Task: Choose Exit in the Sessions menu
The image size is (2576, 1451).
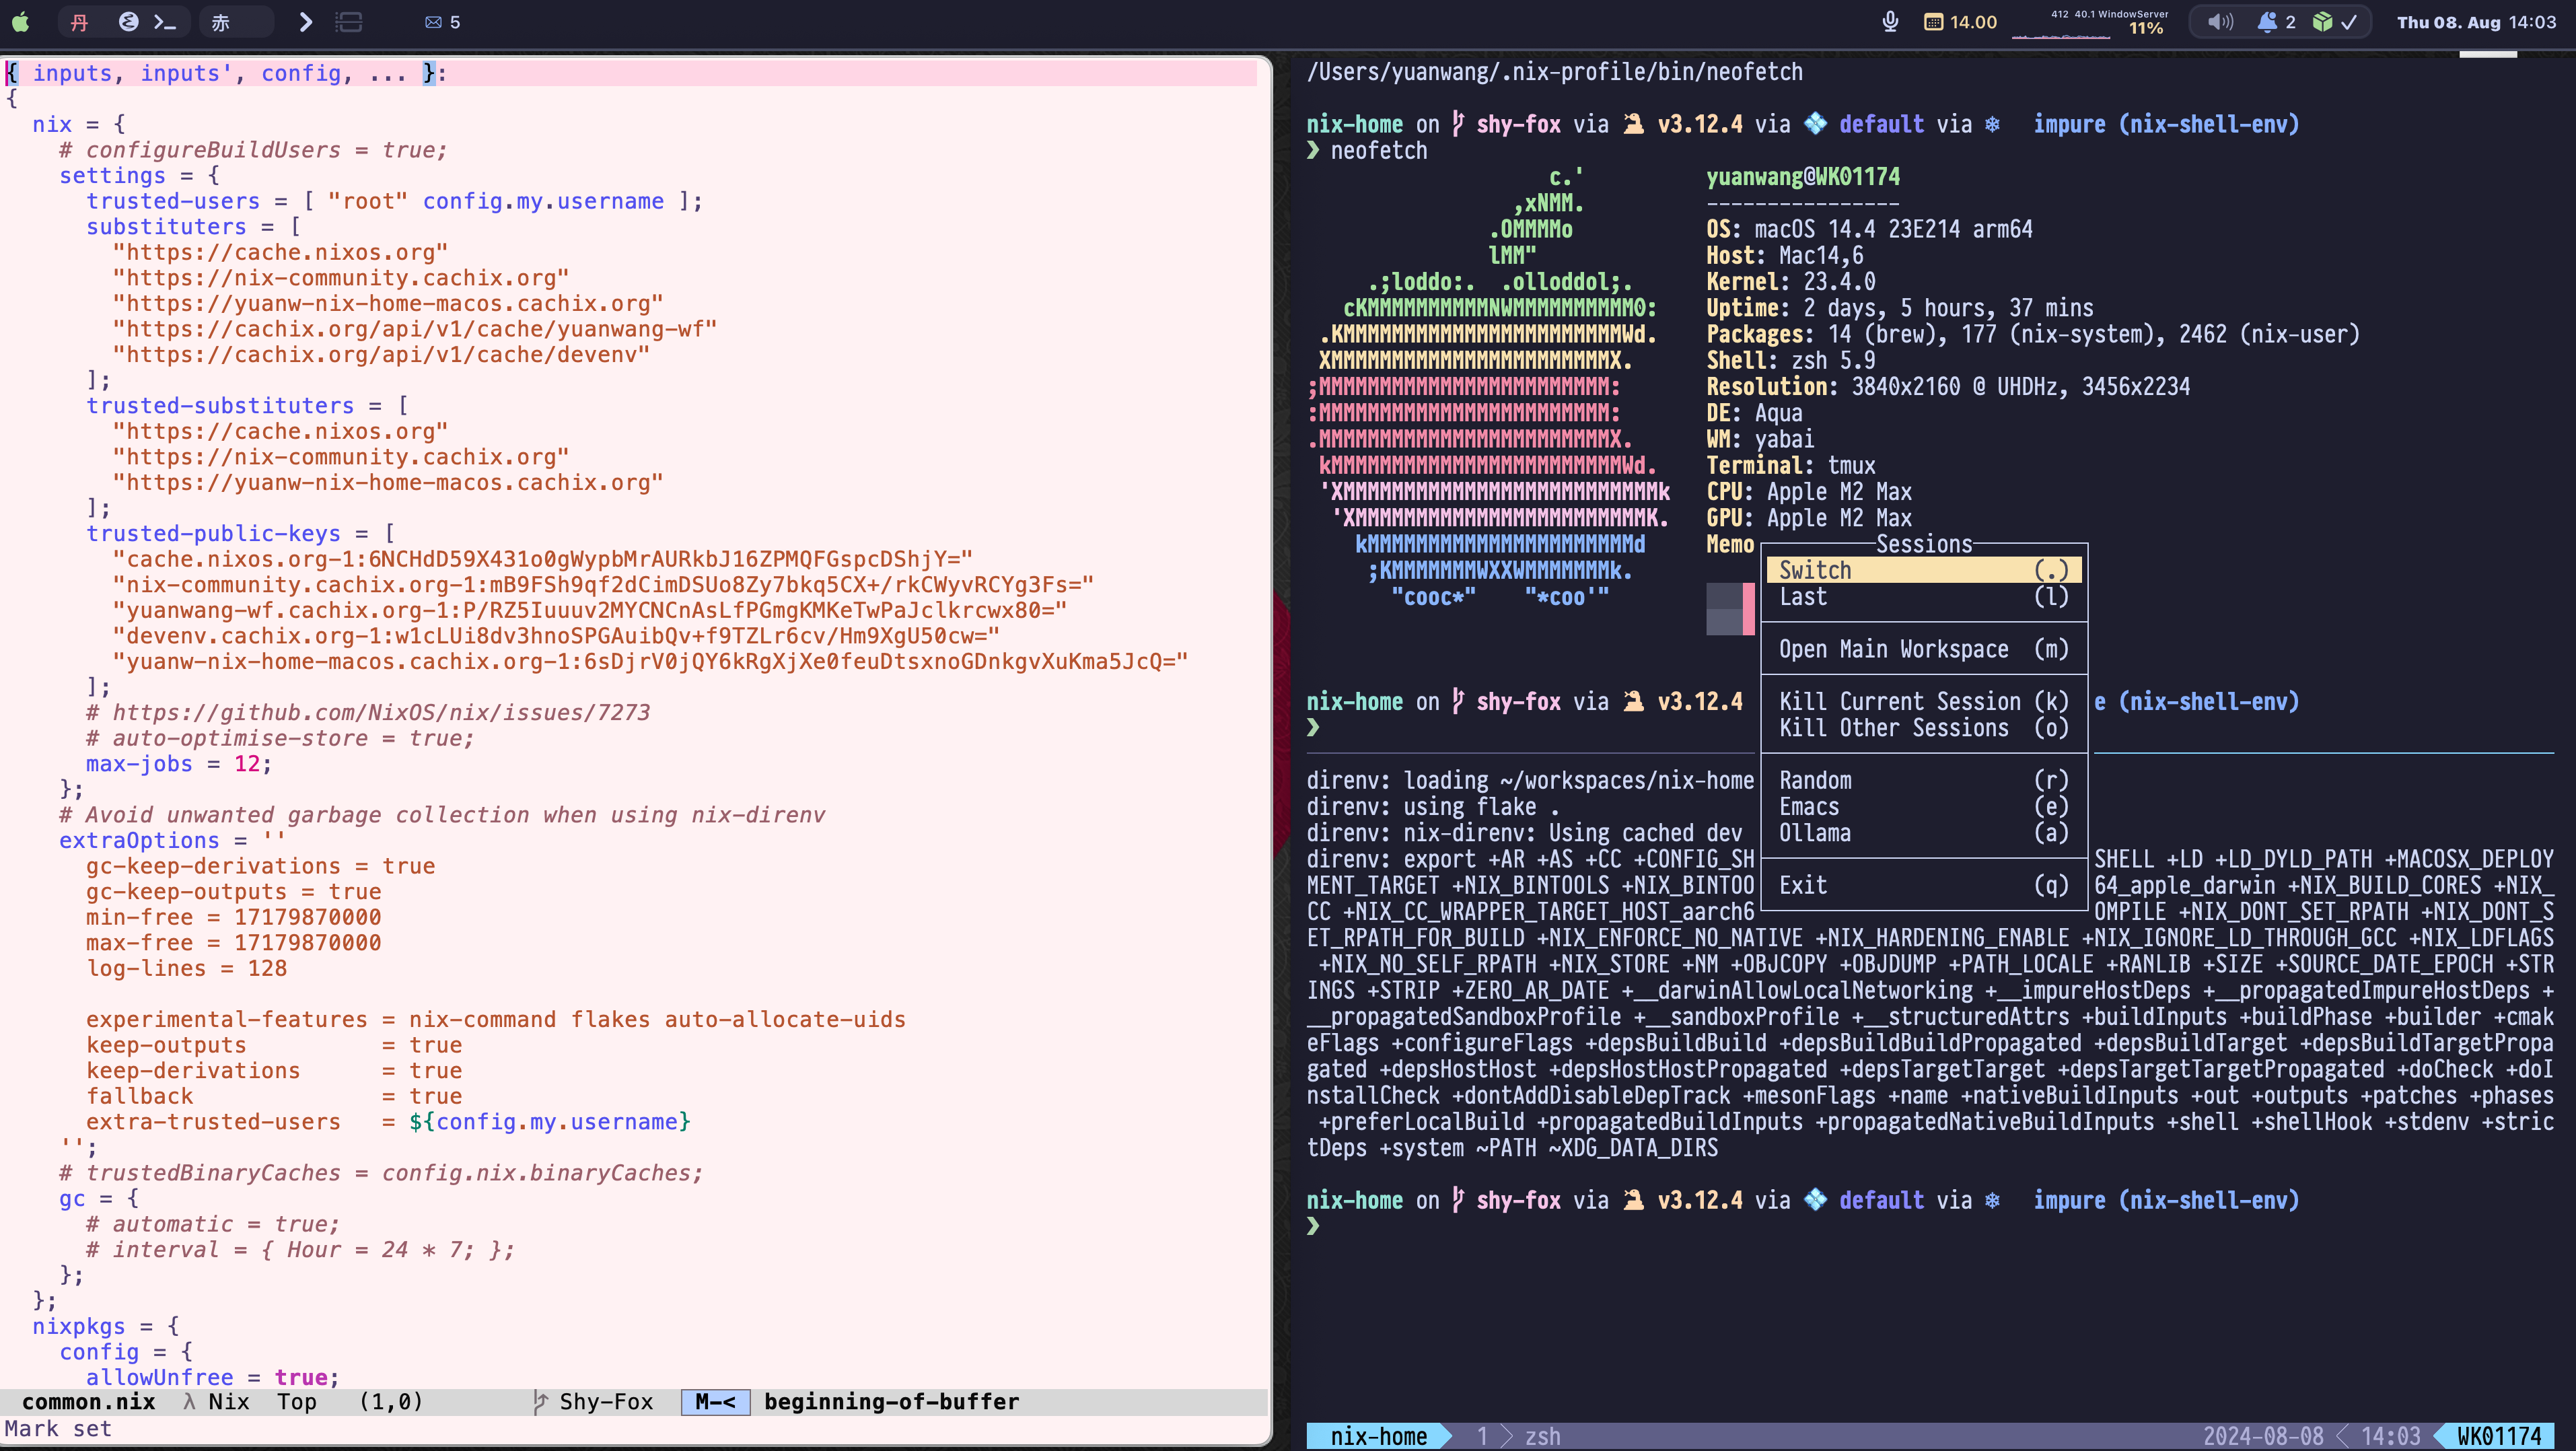Action: 1924,885
